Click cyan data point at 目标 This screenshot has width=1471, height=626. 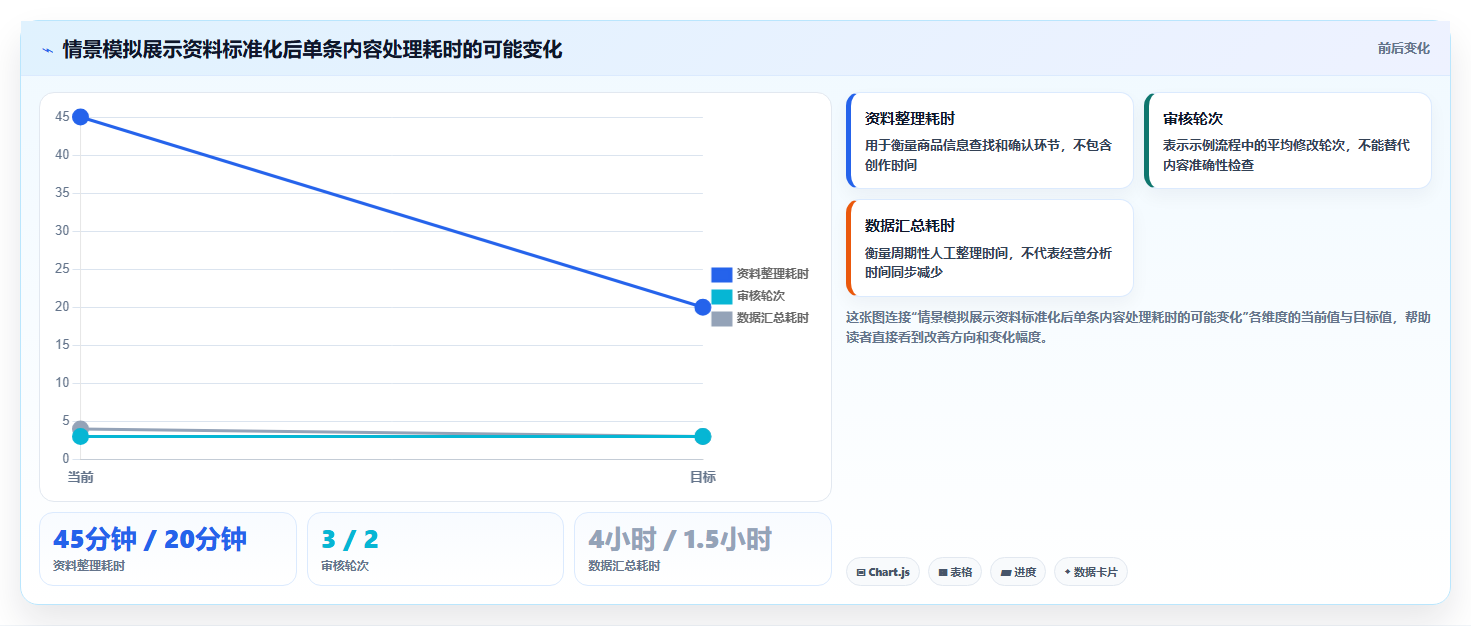click(703, 436)
